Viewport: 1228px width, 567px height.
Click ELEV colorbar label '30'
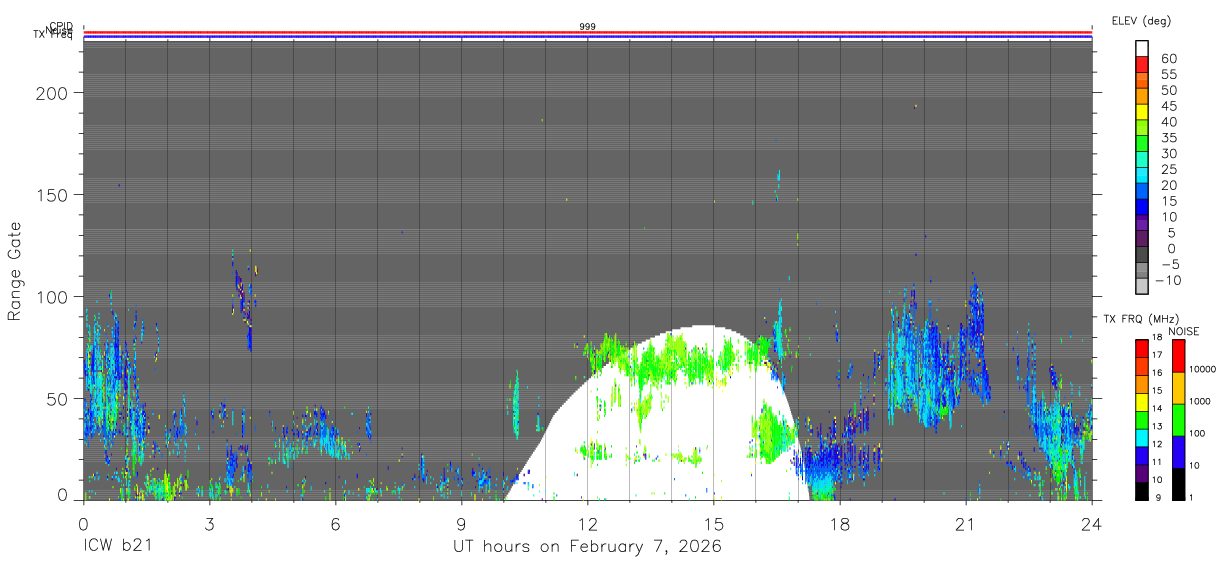tap(1168, 153)
